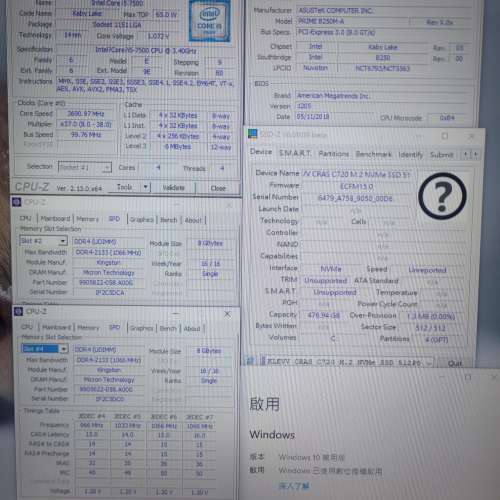
Task: Click the tab scroll arrows in SSD-Z
Action: point(470,154)
